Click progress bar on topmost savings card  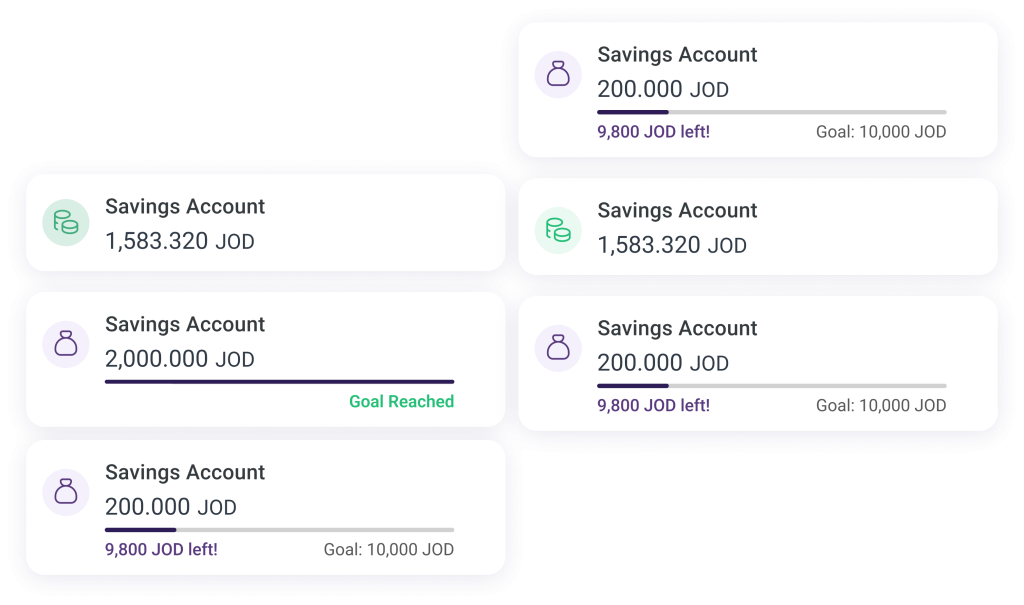coord(771,112)
